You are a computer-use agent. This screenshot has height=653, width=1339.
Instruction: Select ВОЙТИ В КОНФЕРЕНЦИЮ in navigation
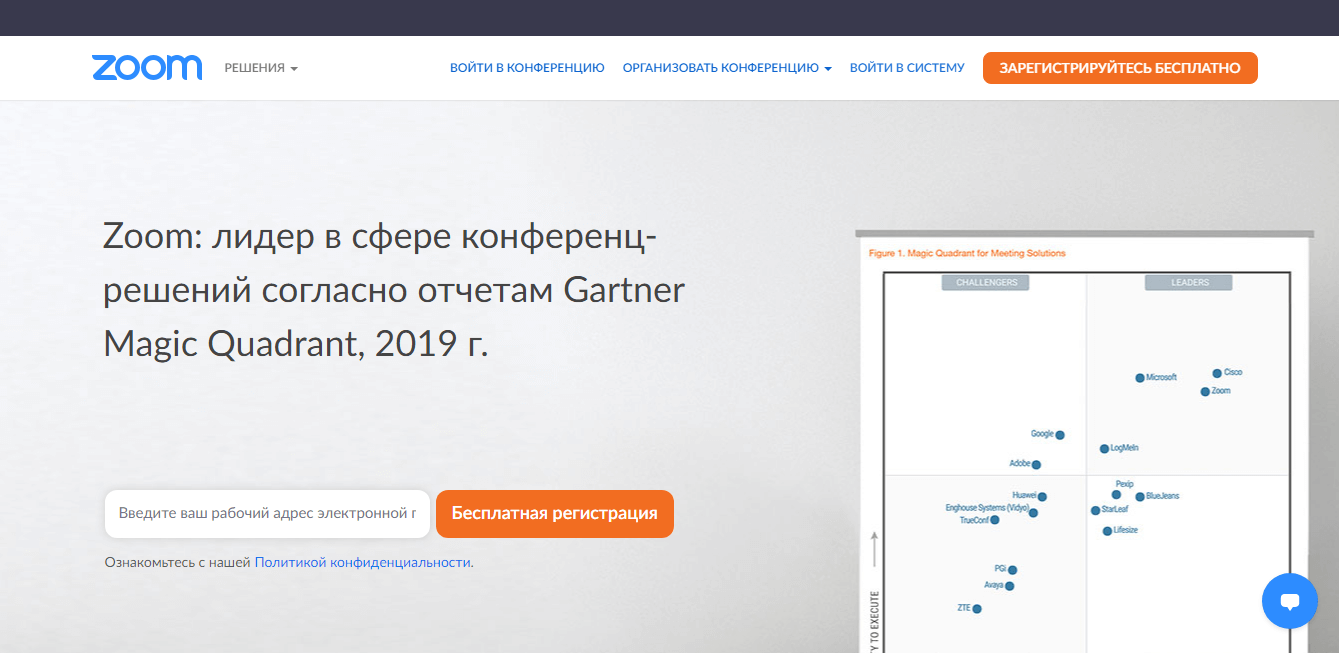click(527, 68)
